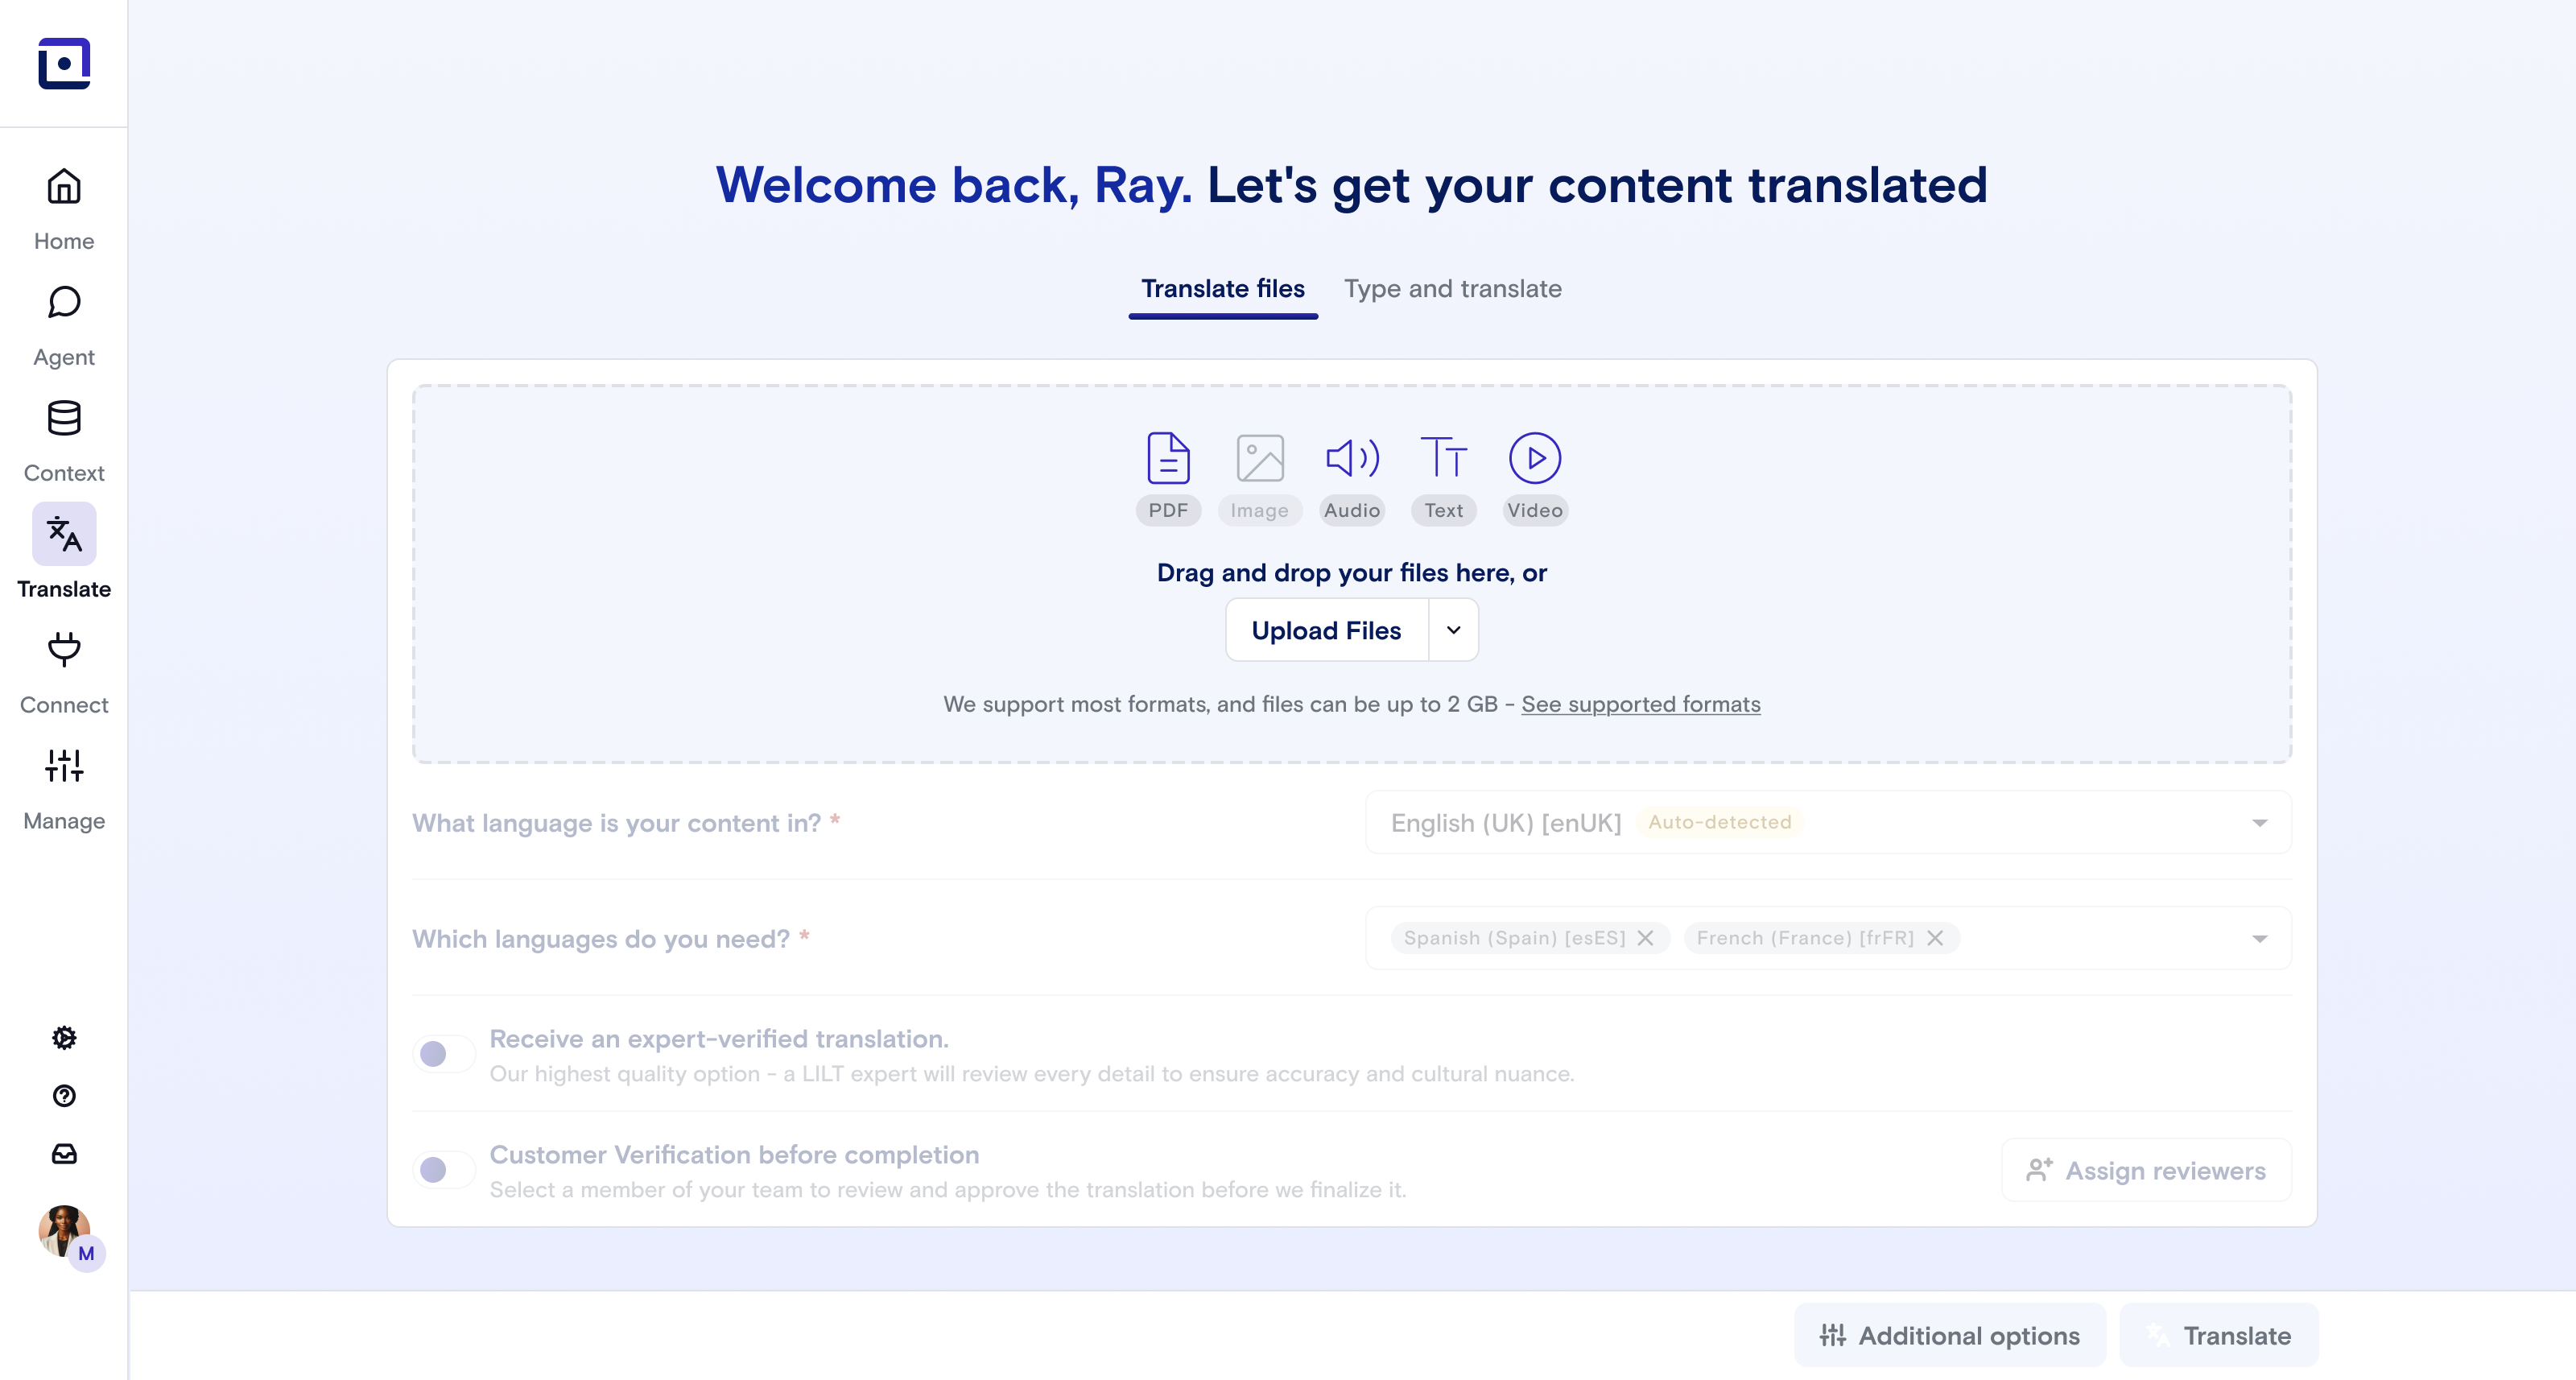2576x1380 pixels.
Task: Open the See supported formats link
Action: click(1640, 704)
